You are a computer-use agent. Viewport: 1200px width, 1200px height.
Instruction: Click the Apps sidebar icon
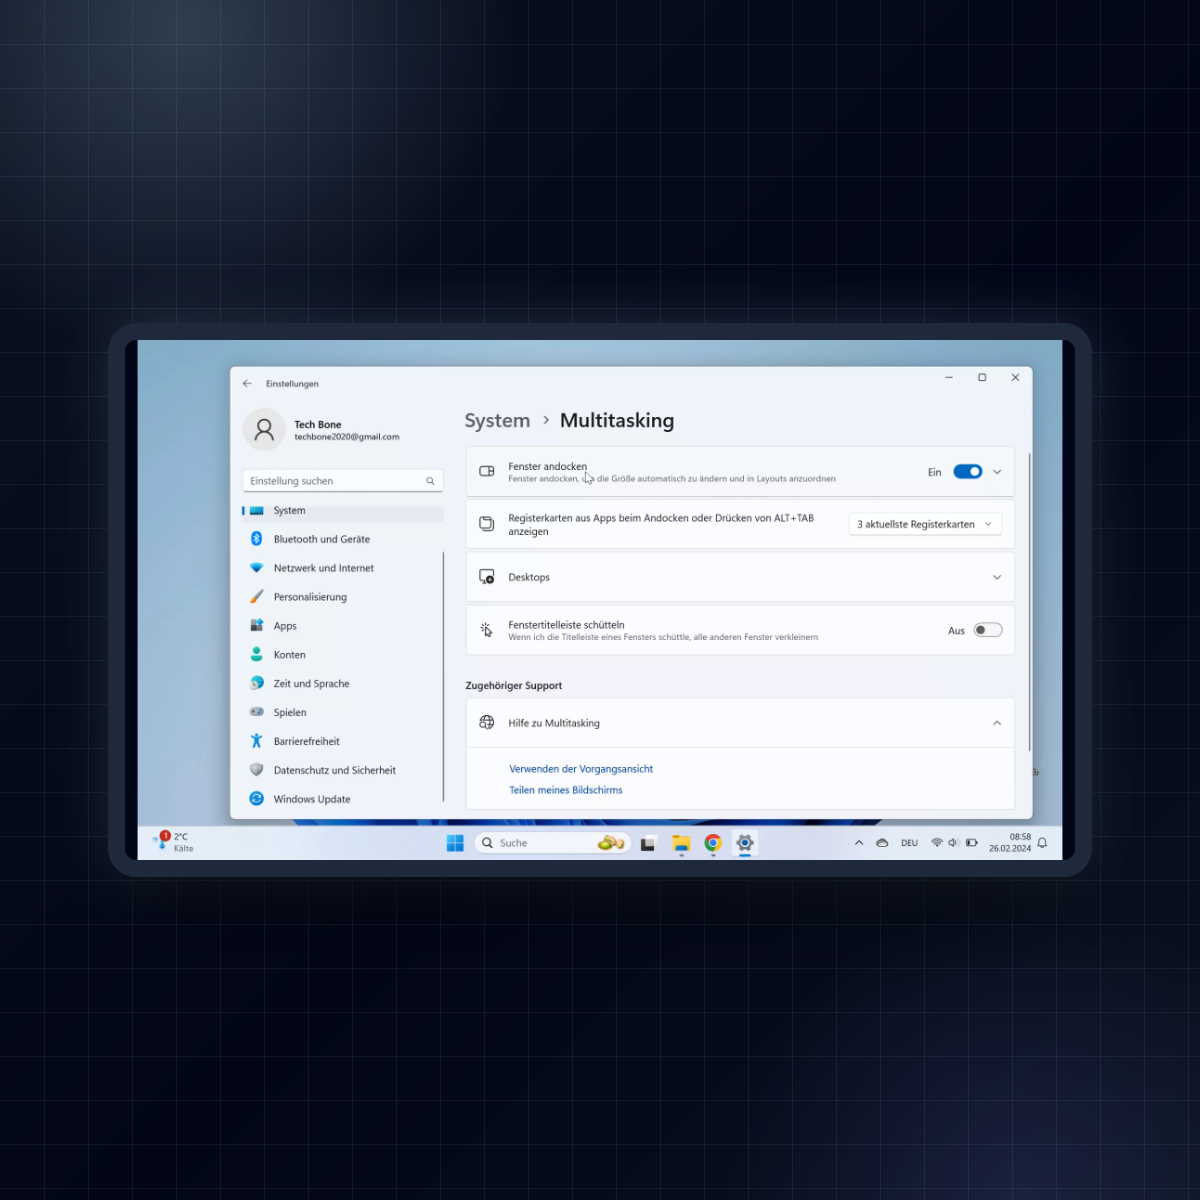pos(256,626)
